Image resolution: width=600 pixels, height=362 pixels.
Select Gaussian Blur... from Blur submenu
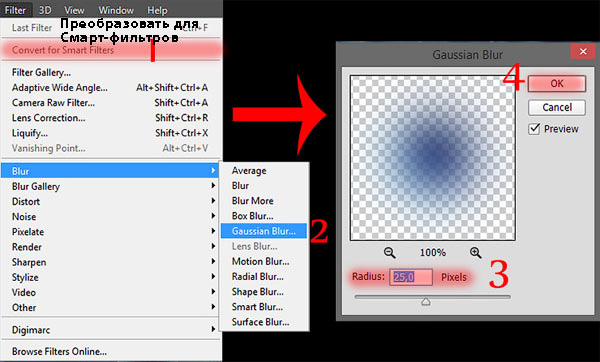pyautogui.click(x=264, y=231)
